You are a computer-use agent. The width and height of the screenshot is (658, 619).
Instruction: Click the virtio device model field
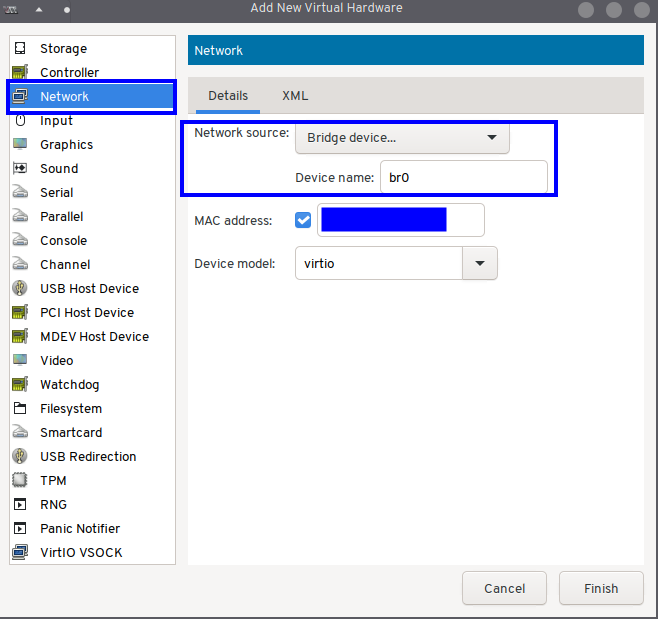(x=378, y=264)
